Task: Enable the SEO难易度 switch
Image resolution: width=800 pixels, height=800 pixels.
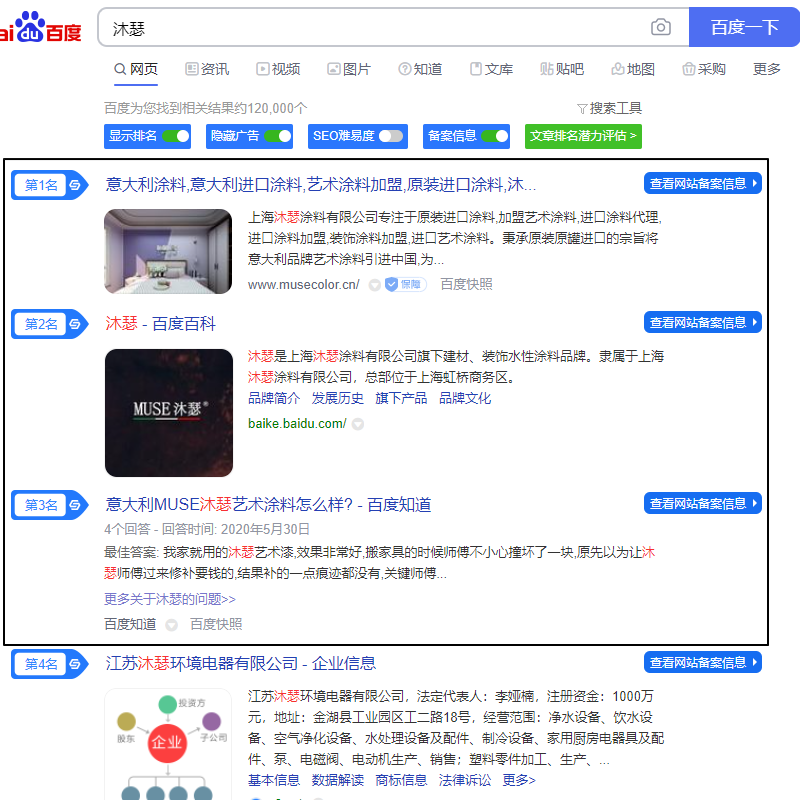Action: pos(391,136)
